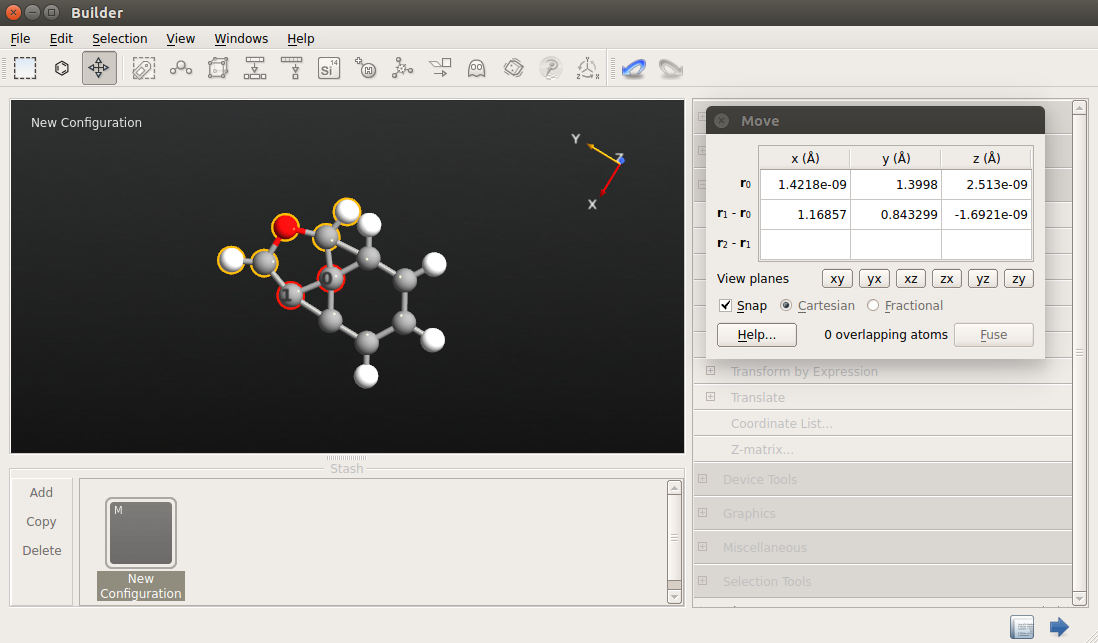Viewport: 1098px width, 643px height.
Task: Open the Edit menu
Action: [61, 39]
